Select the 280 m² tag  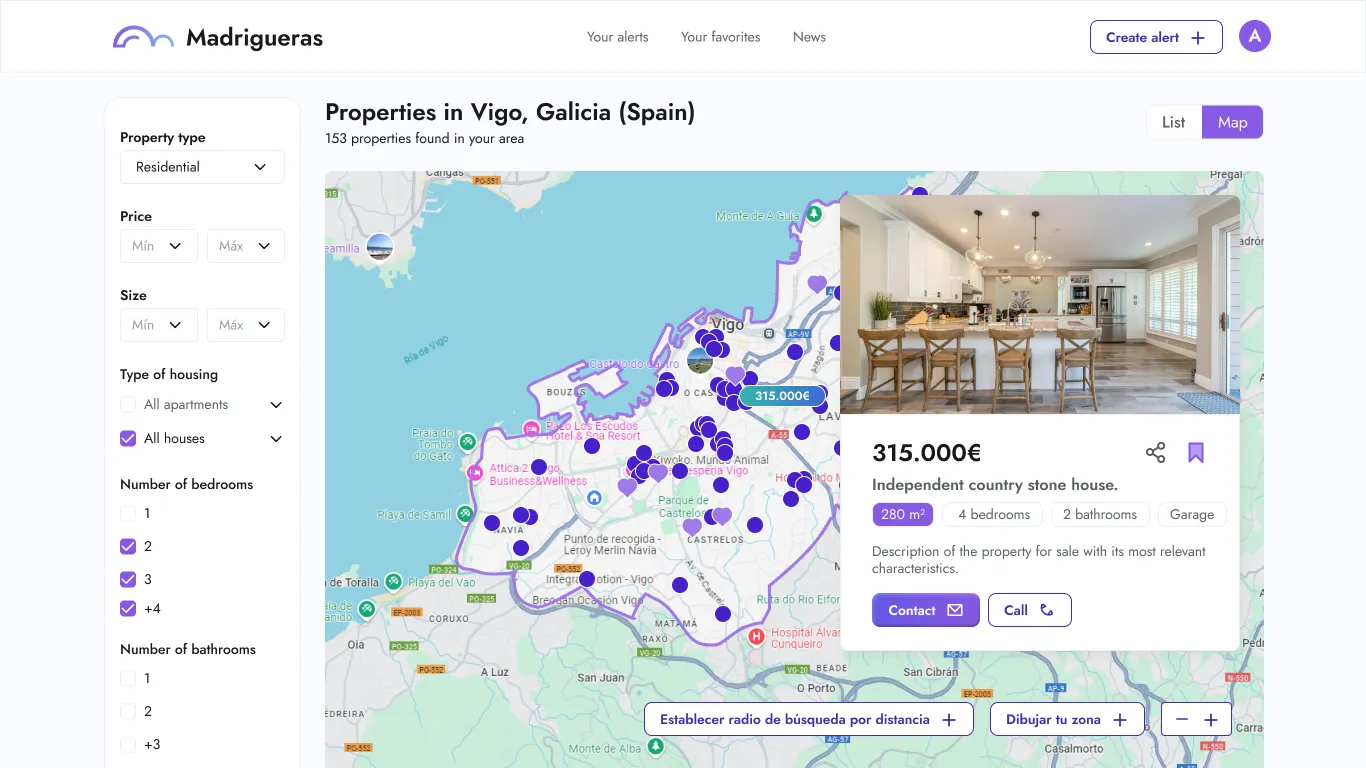[x=903, y=515]
